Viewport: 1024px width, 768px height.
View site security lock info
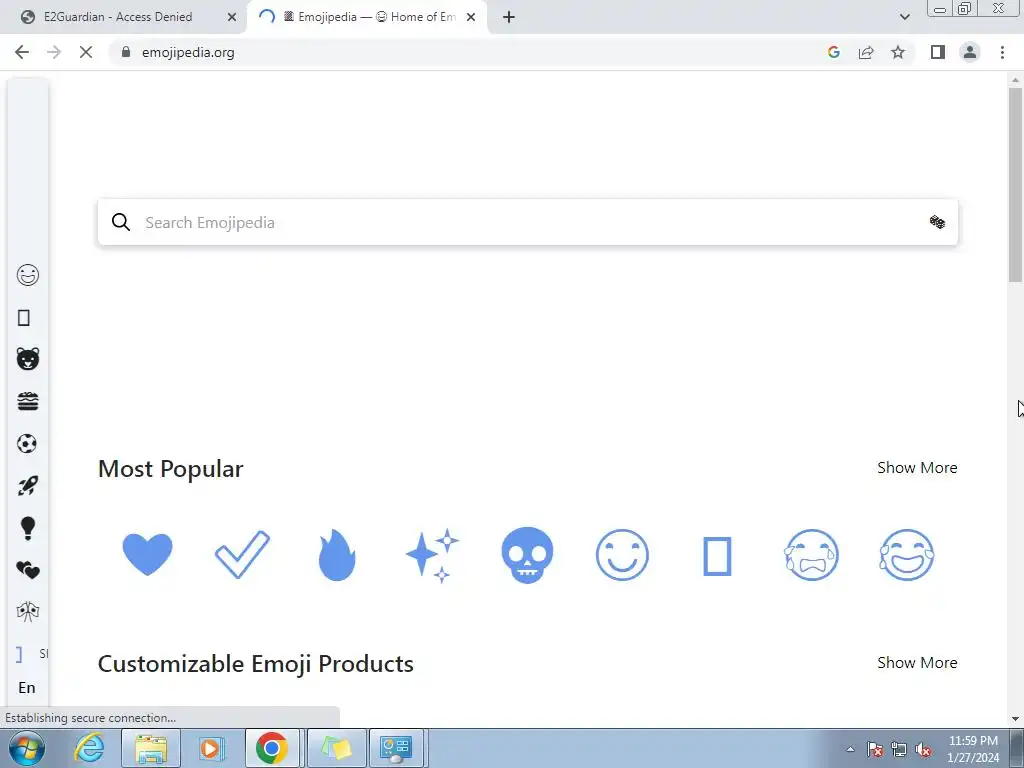126,52
